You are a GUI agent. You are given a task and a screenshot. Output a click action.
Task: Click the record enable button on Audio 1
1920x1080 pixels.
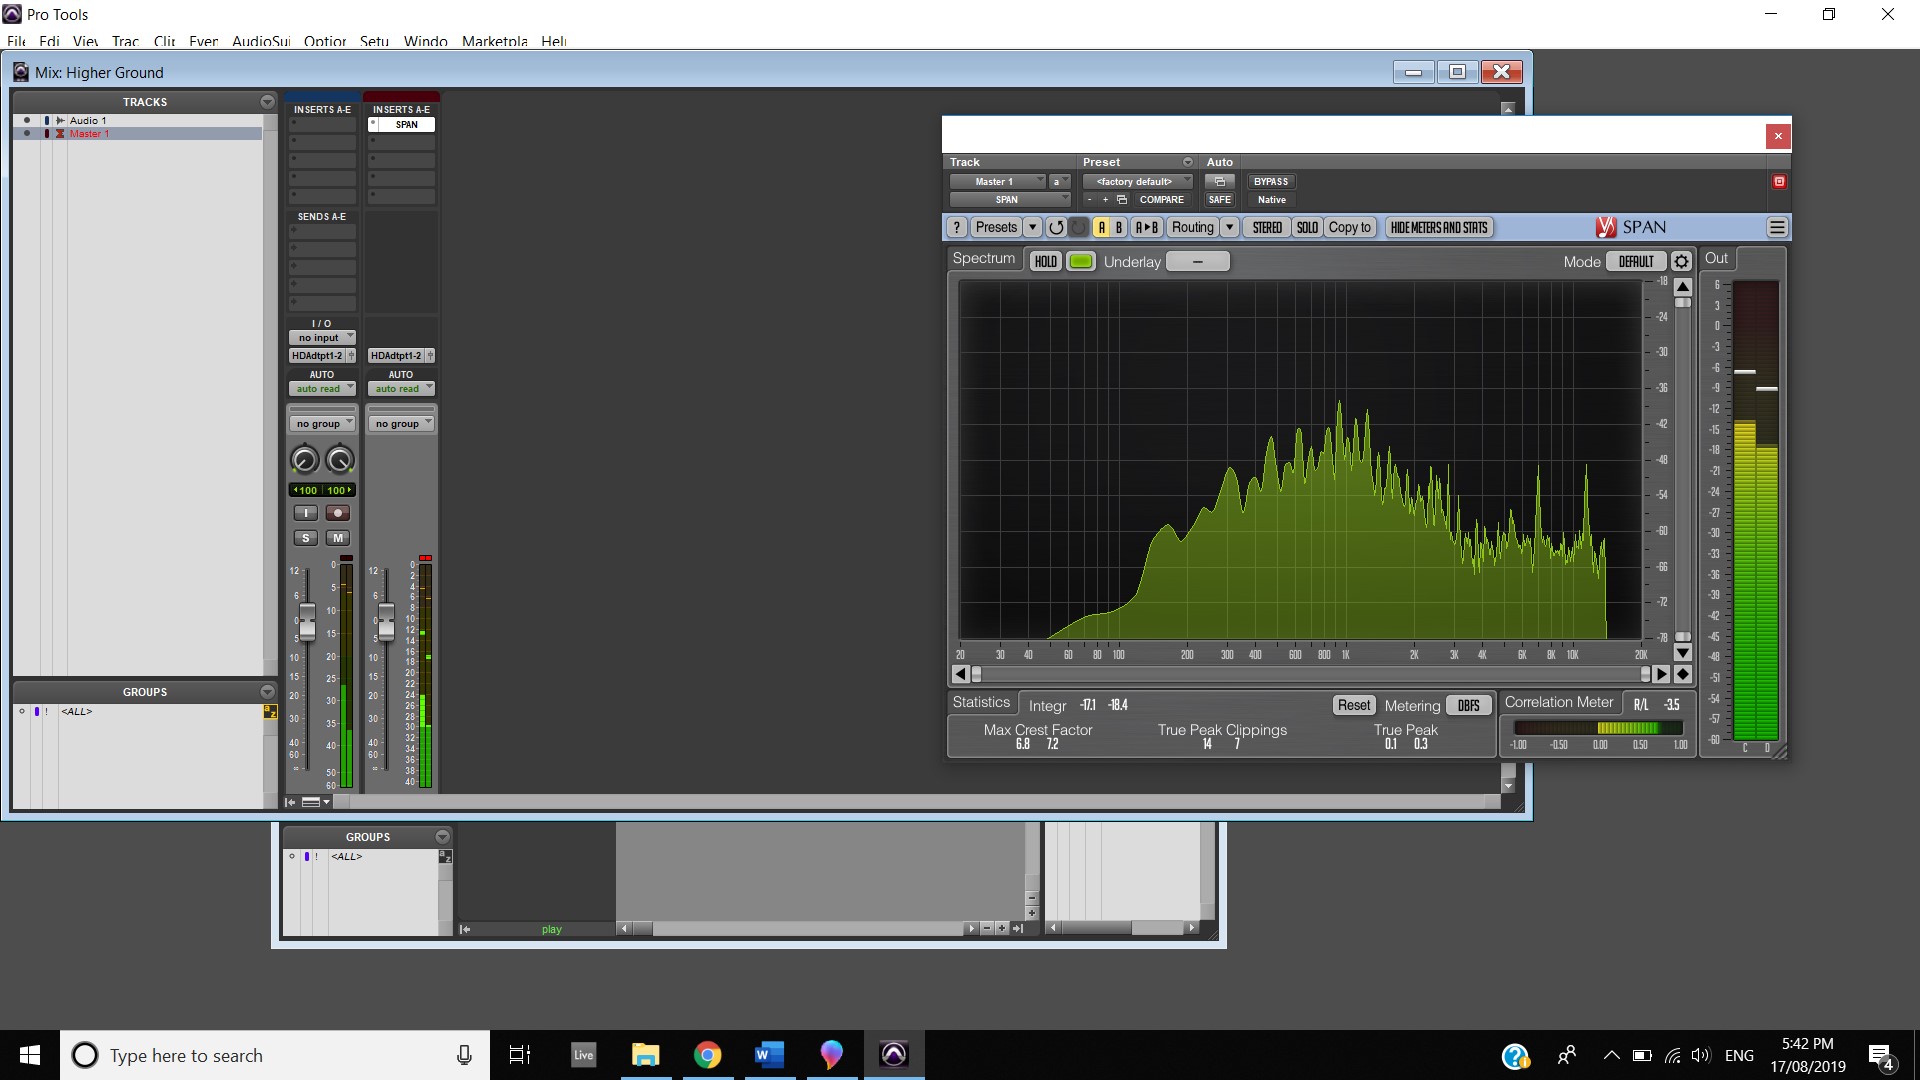pyautogui.click(x=338, y=513)
